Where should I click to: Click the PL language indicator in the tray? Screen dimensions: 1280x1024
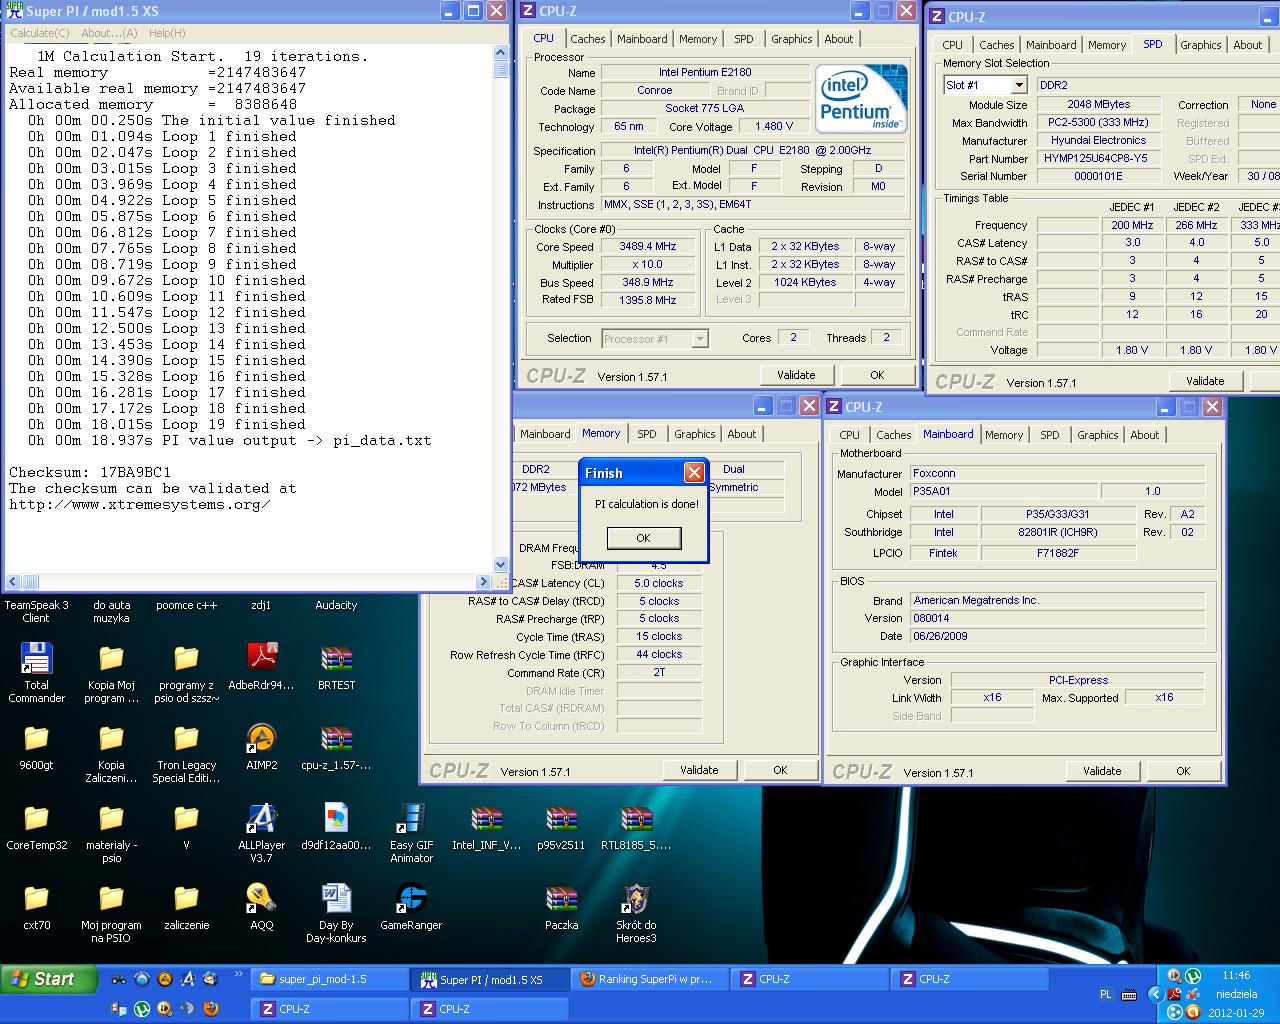1105,995
